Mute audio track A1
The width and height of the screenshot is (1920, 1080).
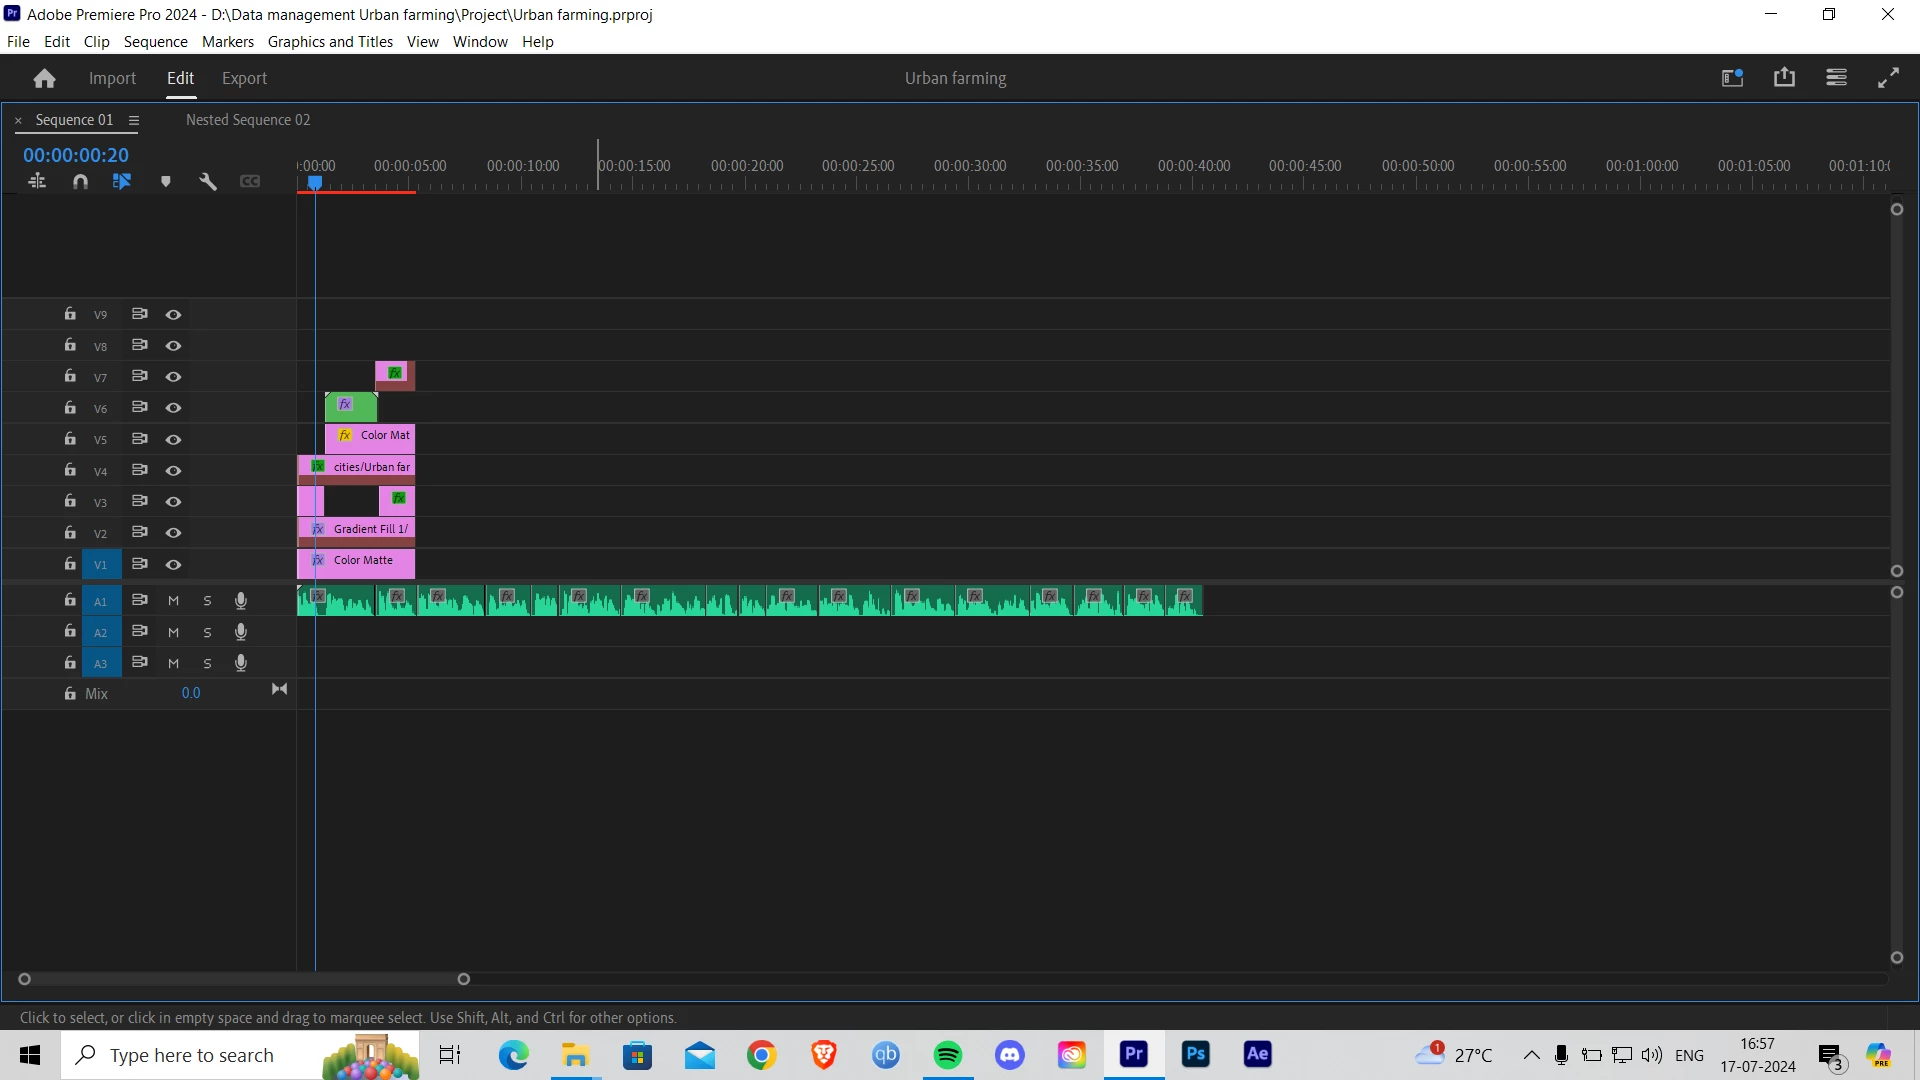[x=173, y=601]
